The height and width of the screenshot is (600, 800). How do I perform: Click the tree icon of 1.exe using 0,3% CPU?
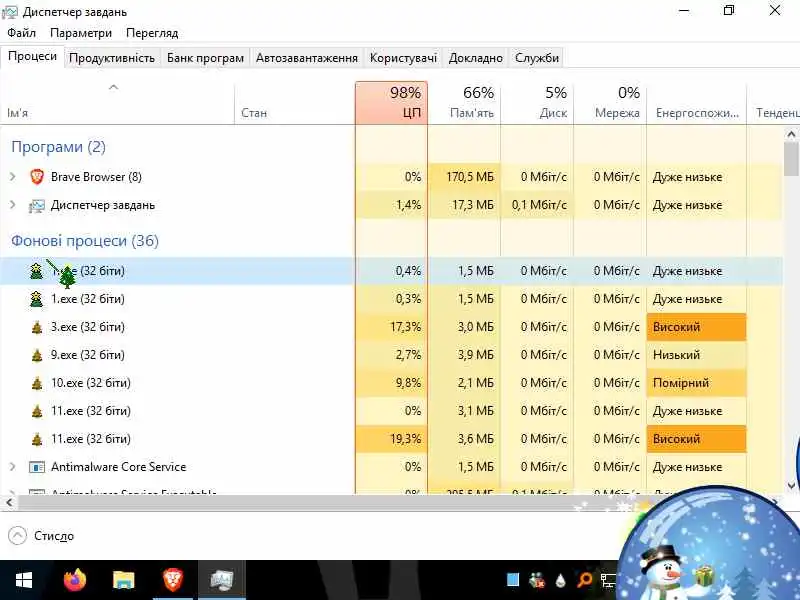pyautogui.click(x=36, y=299)
